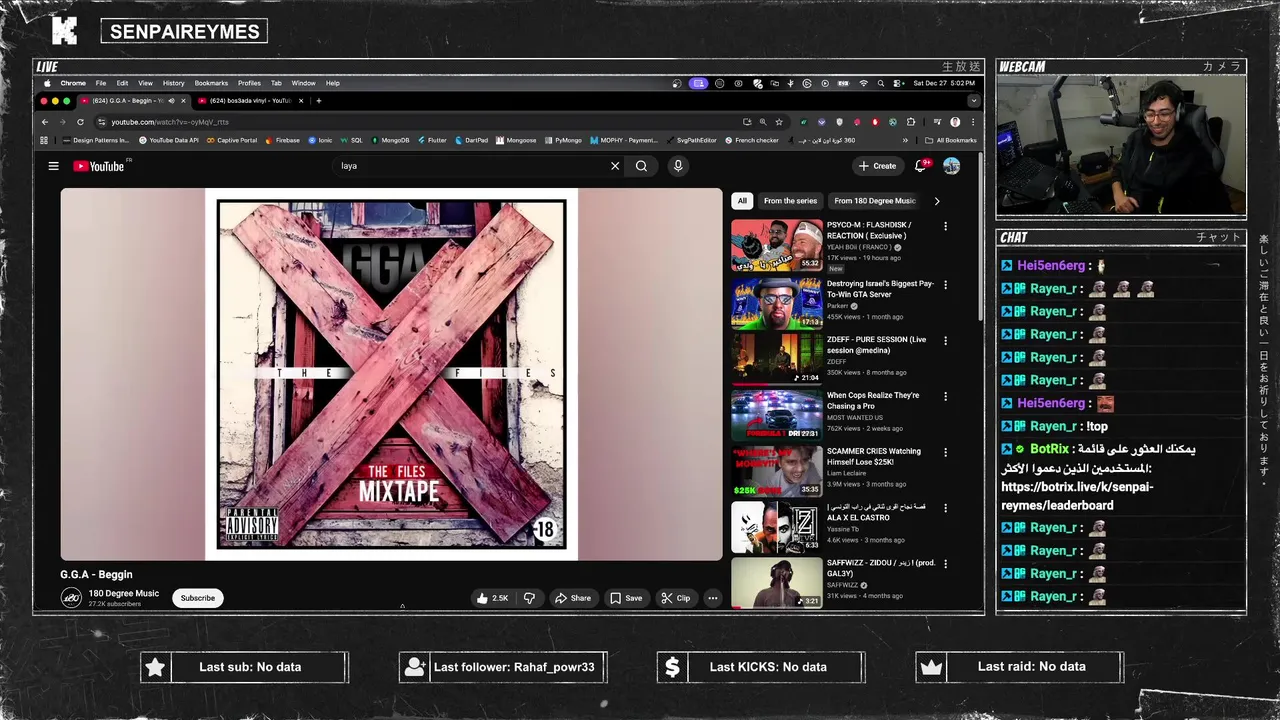Open options for SAFFWIZZ - ZIDOU video
Image resolution: width=1280 pixels, height=720 pixels.
(x=945, y=563)
